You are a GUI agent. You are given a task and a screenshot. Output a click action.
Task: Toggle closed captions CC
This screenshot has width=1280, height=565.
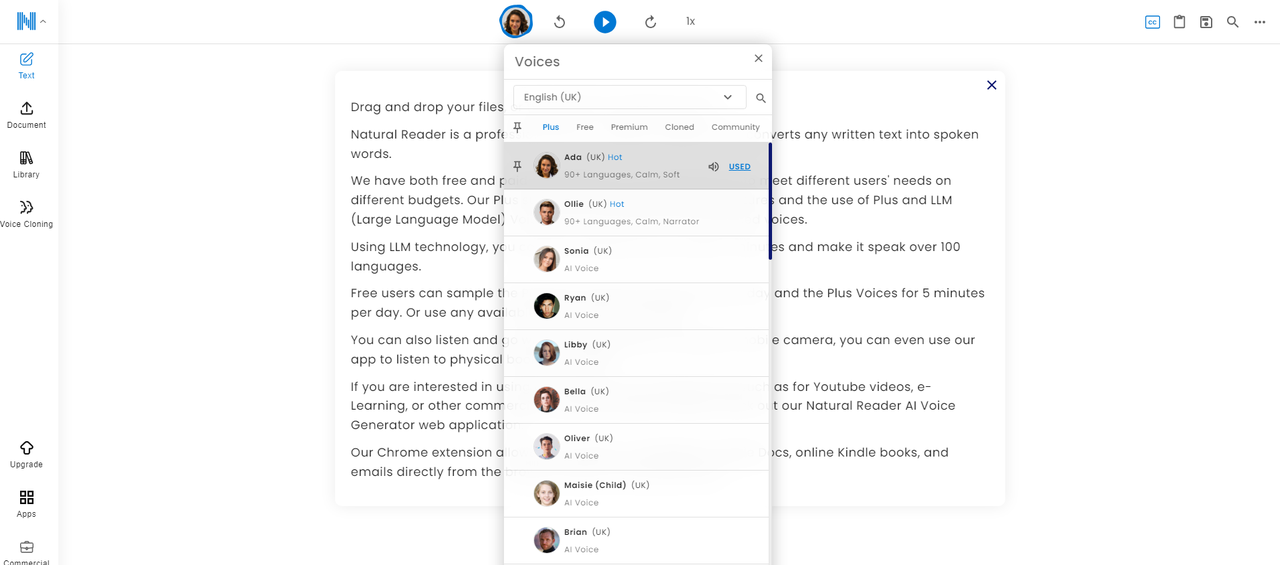pyautogui.click(x=1153, y=22)
